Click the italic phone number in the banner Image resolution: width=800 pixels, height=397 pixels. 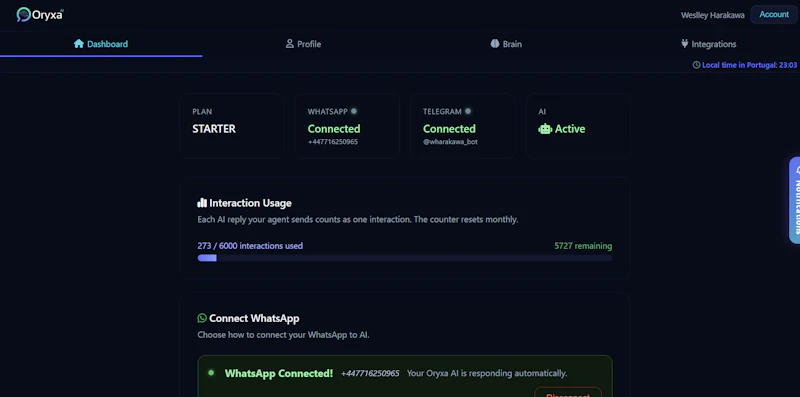370,374
